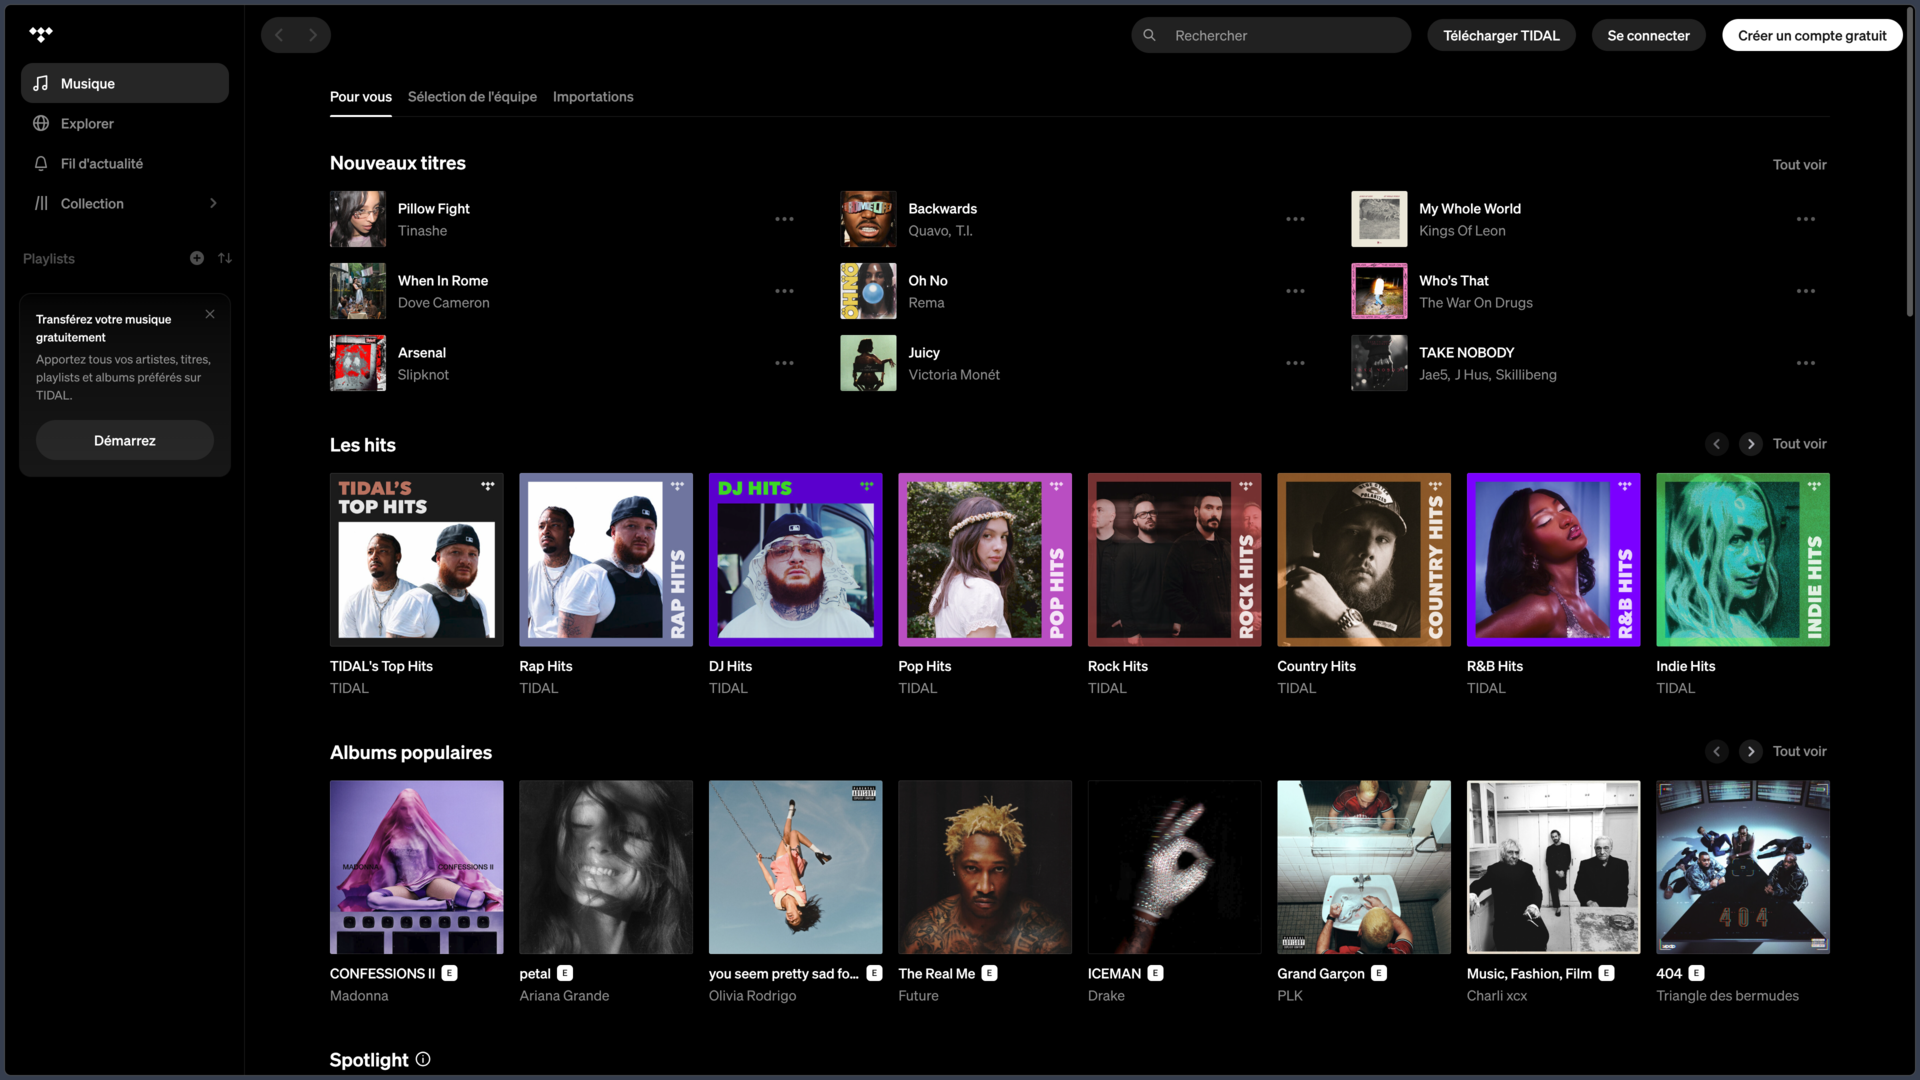This screenshot has height=1080, width=1920.
Task: Click the Pillow Fight track cover
Action: click(x=358, y=219)
